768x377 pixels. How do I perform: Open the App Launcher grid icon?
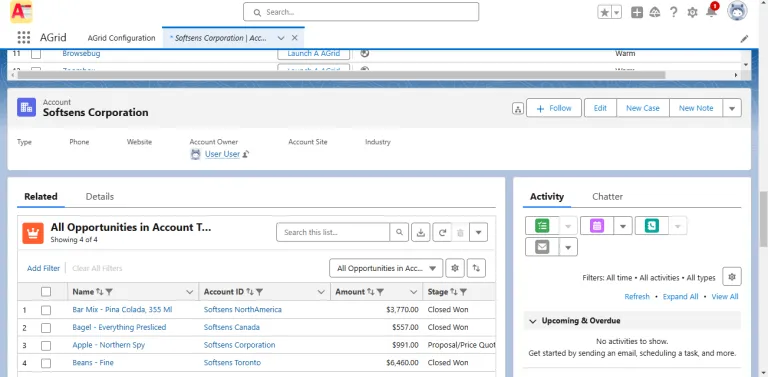pyautogui.click(x=24, y=38)
